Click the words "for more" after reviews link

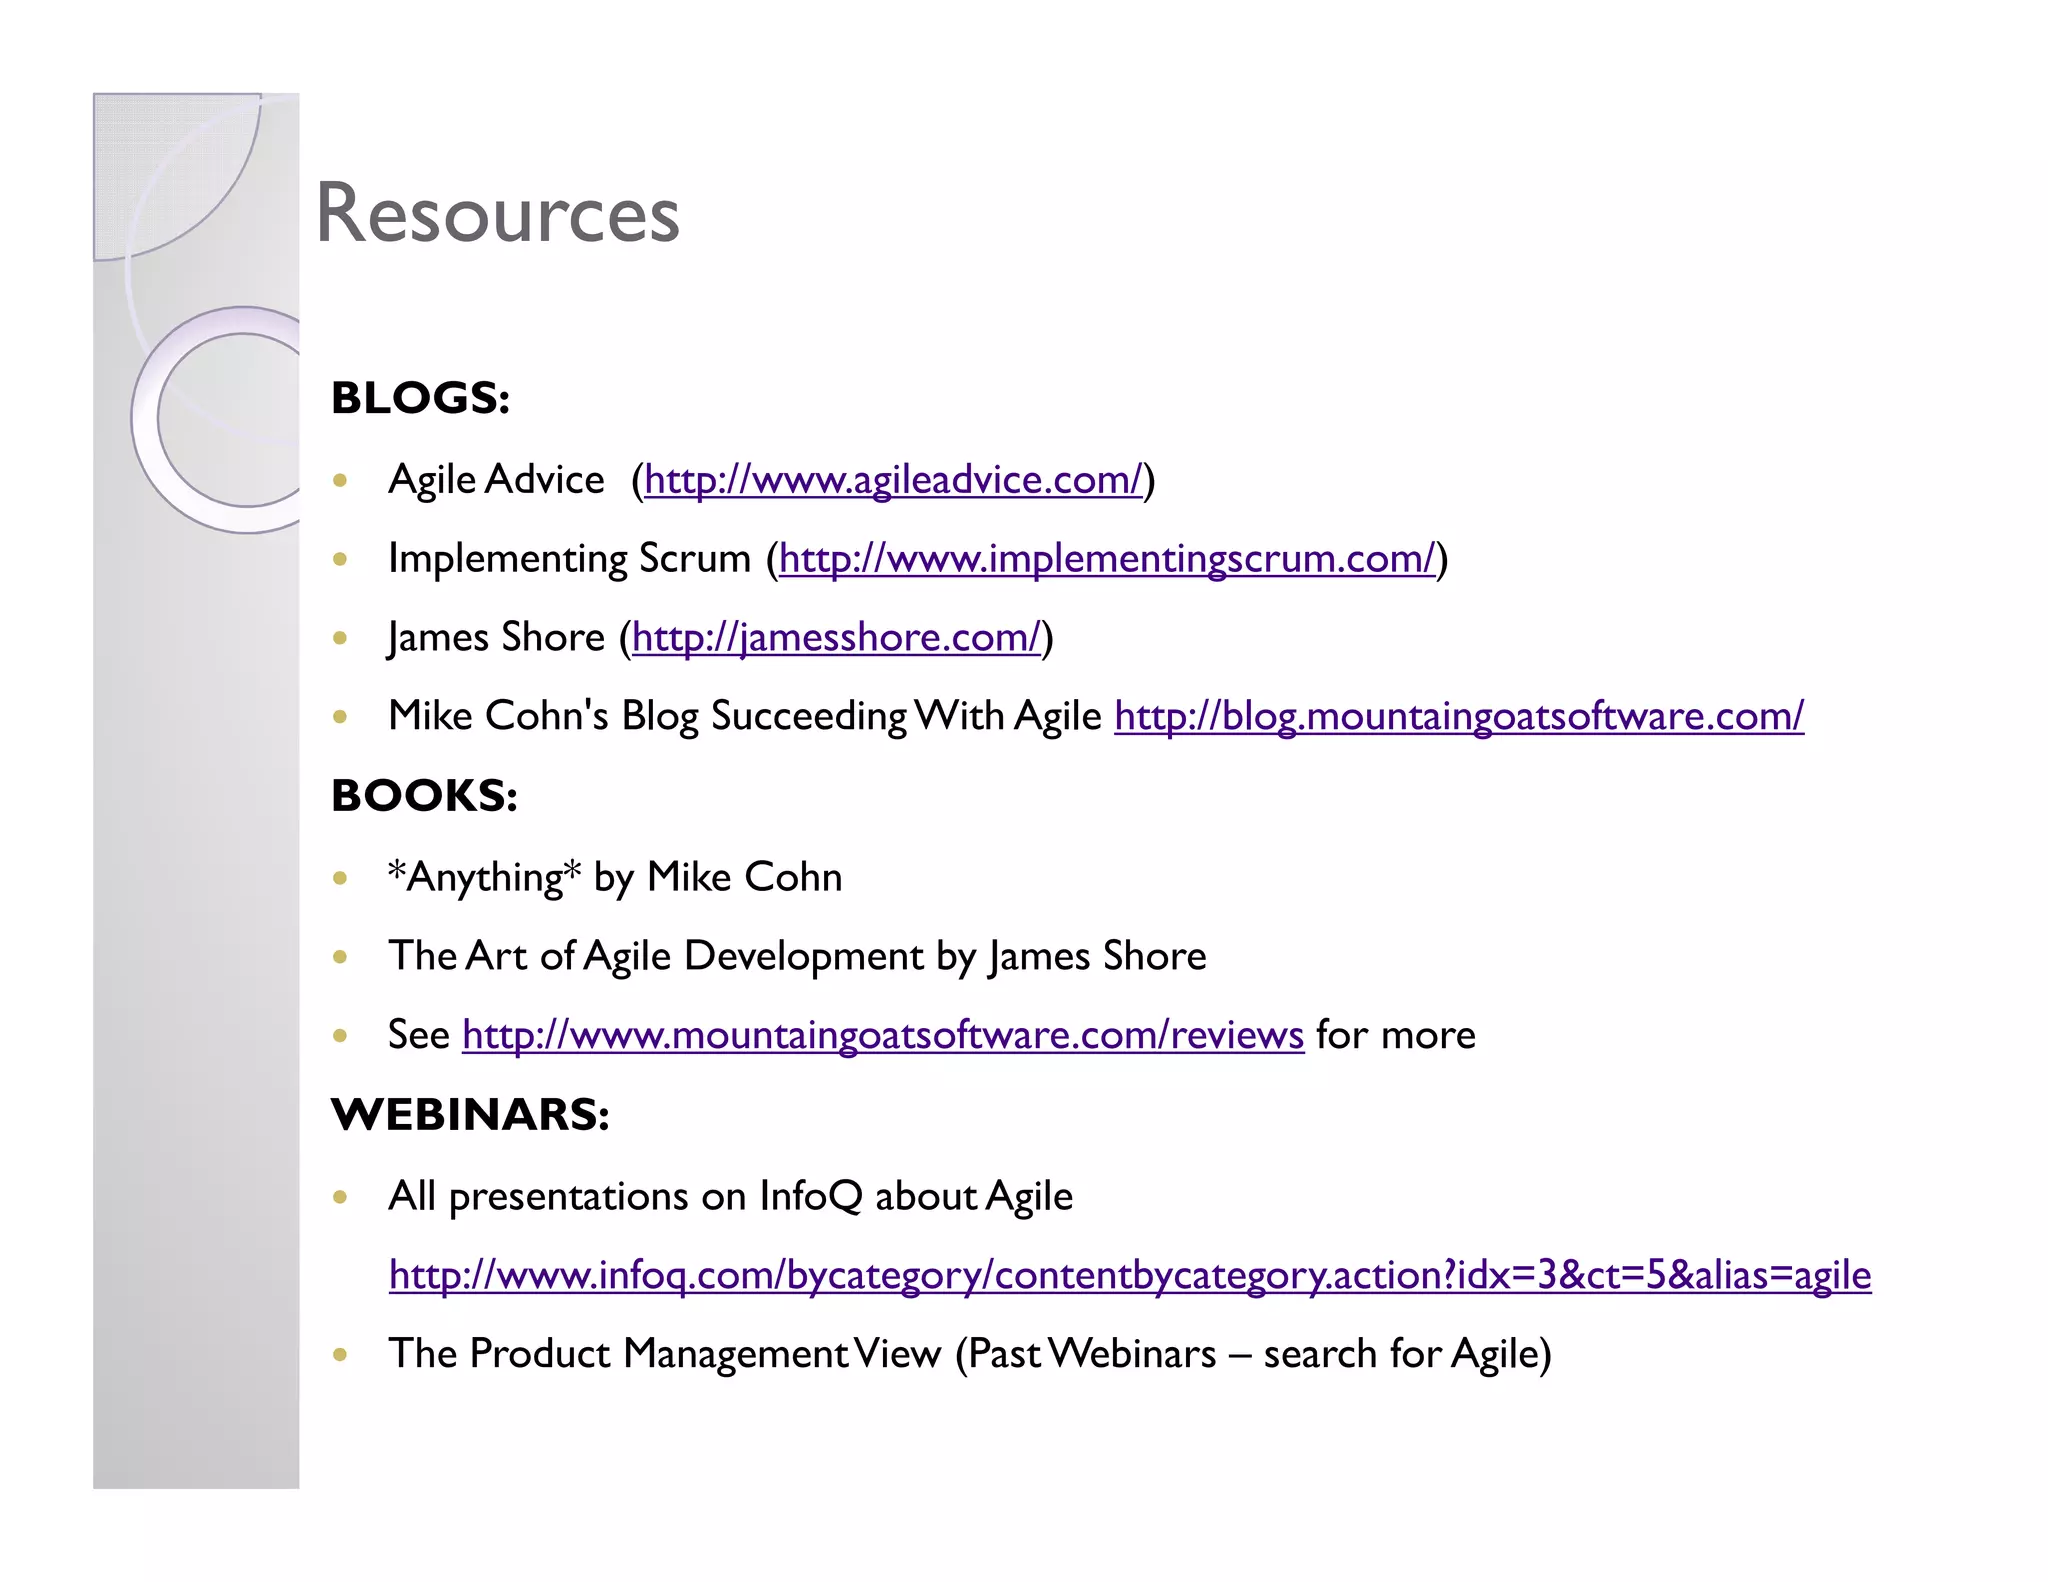pos(1396,1036)
